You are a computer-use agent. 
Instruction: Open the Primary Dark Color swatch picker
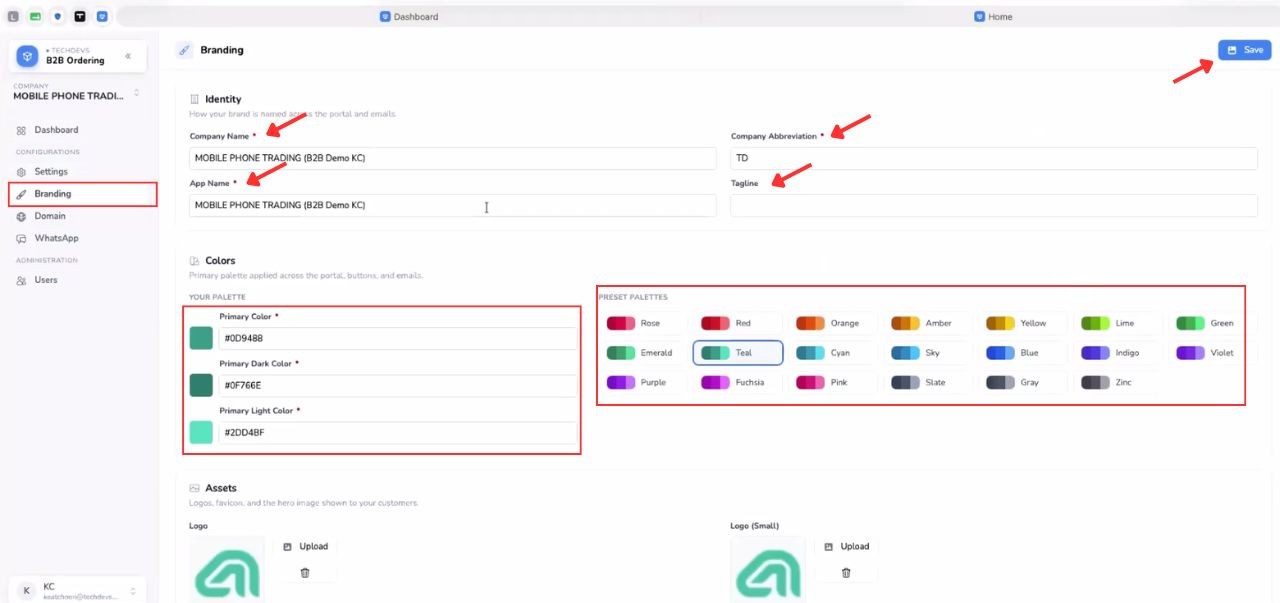[201, 385]
